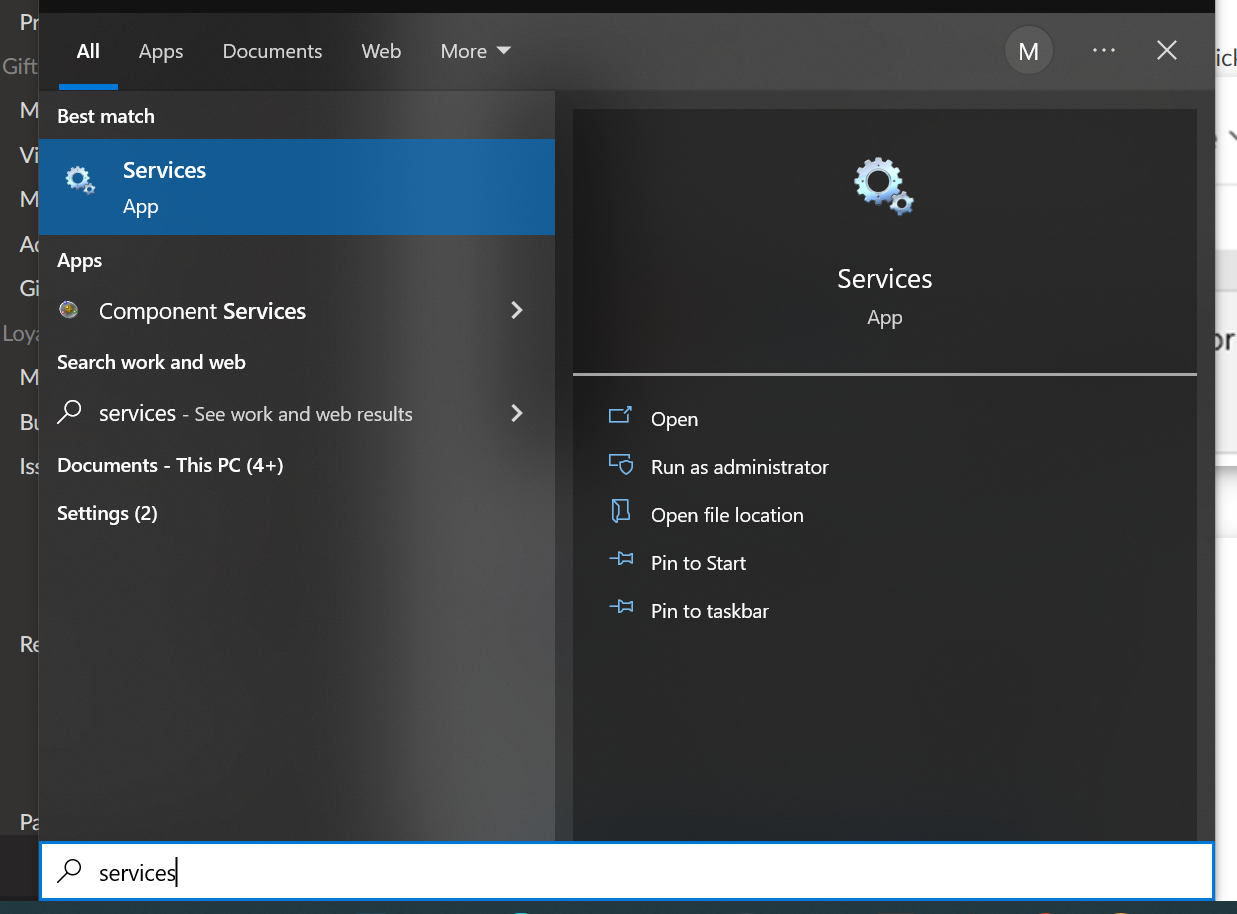Image resolution: width=1237 pixels, height=914 pixels.
Task: Open the three-dot options menu
Action: tap(1103, 50)
